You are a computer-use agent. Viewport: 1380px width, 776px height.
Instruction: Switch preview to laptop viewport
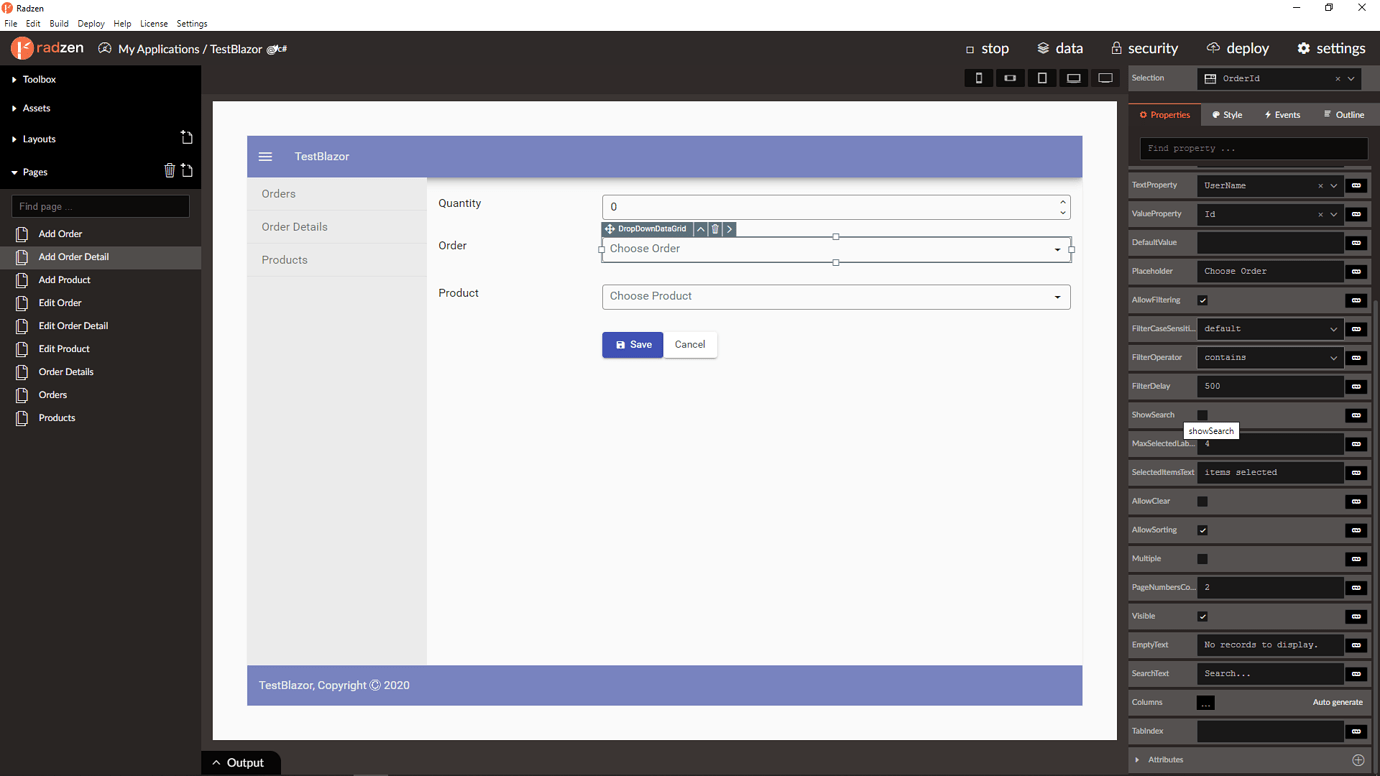pyautogui.click(x=1074, y=78)
